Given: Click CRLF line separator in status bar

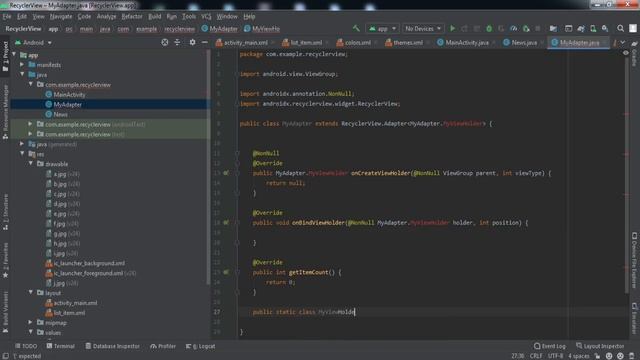Looking at the screenshot, I should 536,356.
